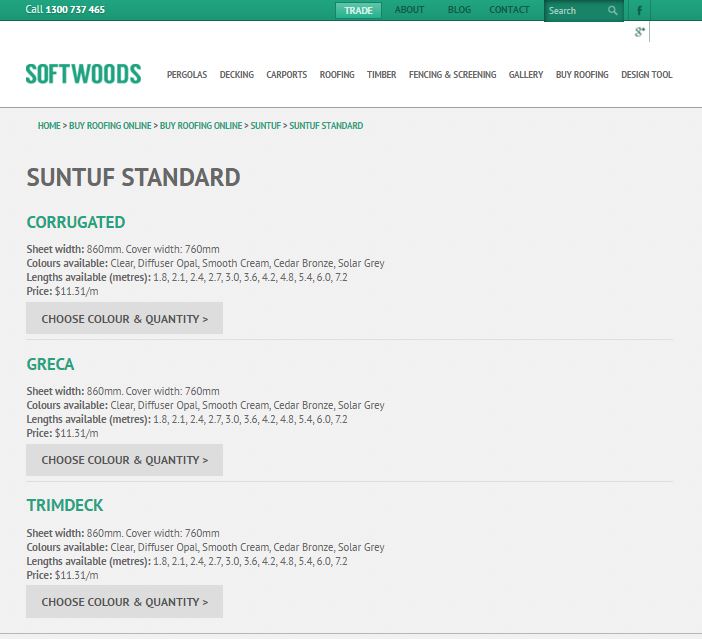Choose colour & quantity for Trimdeck
This screenshot has width=702, height=639.
(x=124, y=601)
